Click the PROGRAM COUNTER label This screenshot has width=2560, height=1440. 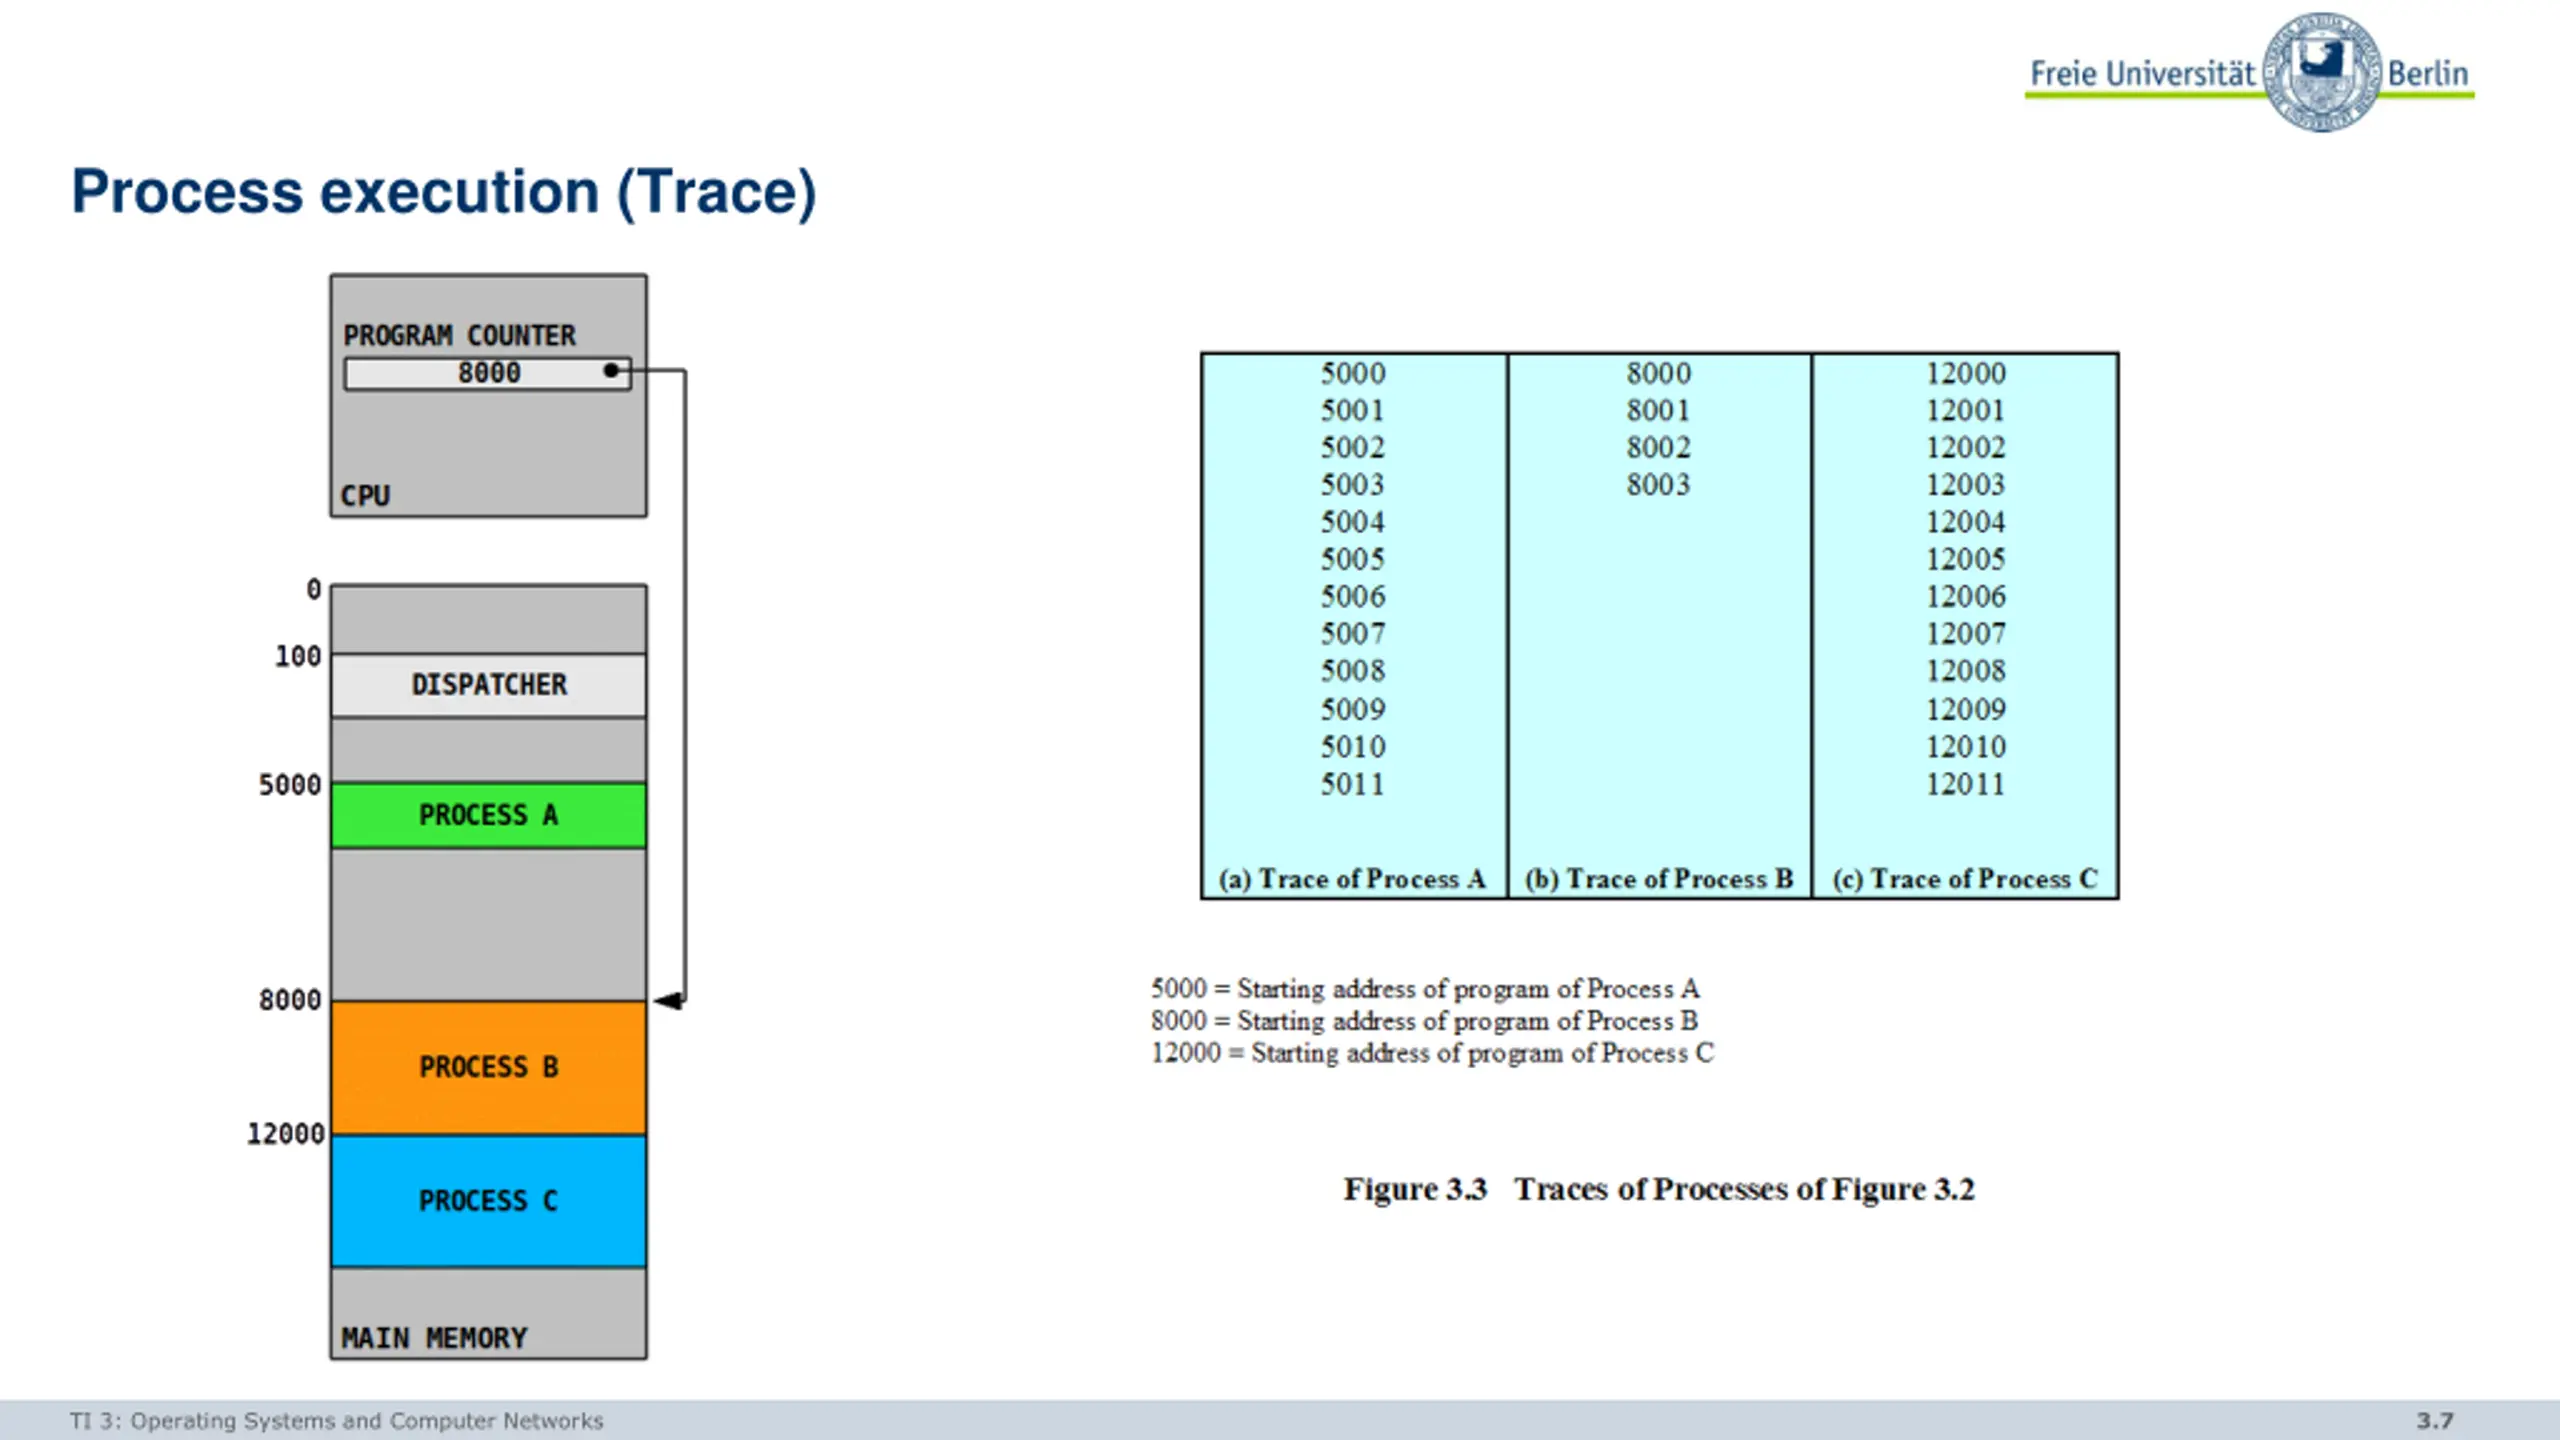pos(459,336)
